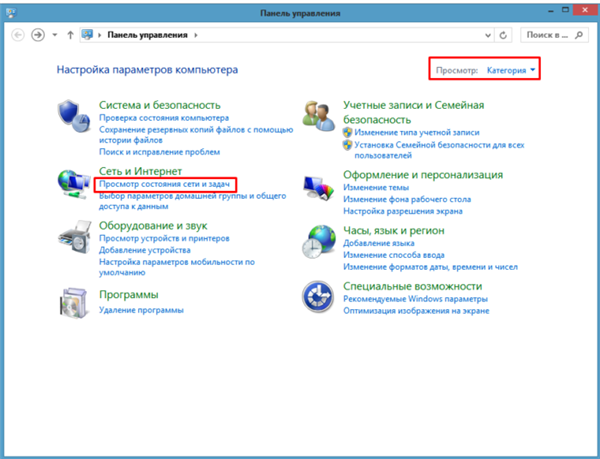Image resolution: width=600 pixels, height=459 pixels.
Task: Click Рекомендуемые Windows параметры
Action: pyautogui.click(x=415, y=299)
